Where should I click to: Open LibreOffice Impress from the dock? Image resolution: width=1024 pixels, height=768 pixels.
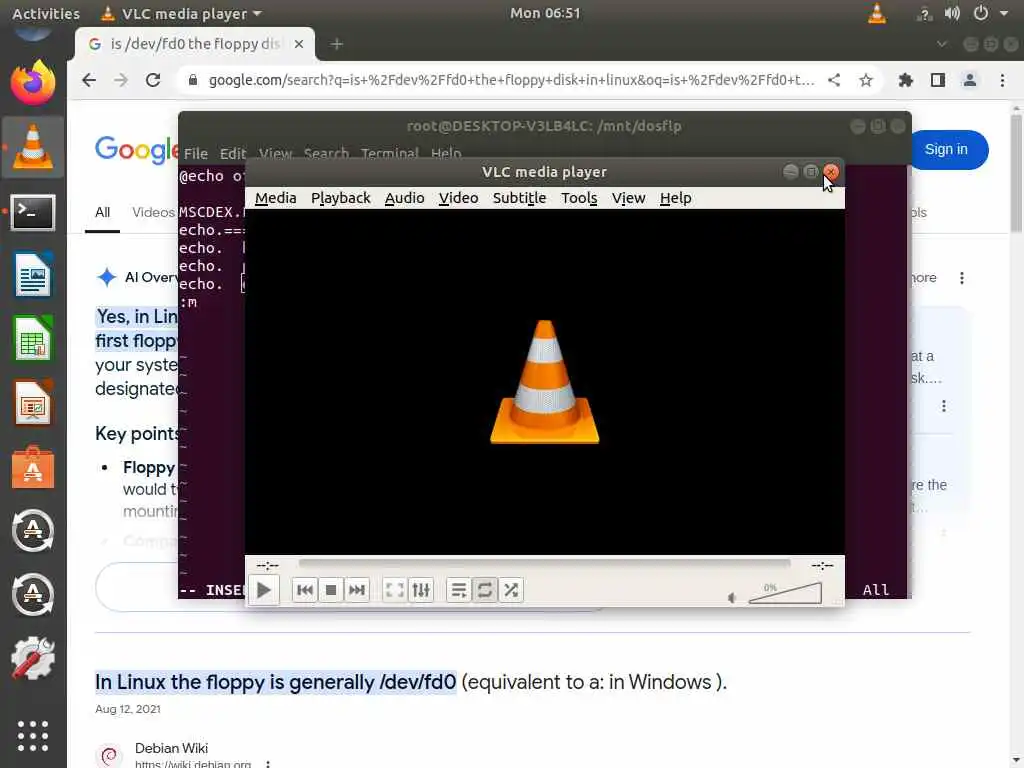click(33, 402)
